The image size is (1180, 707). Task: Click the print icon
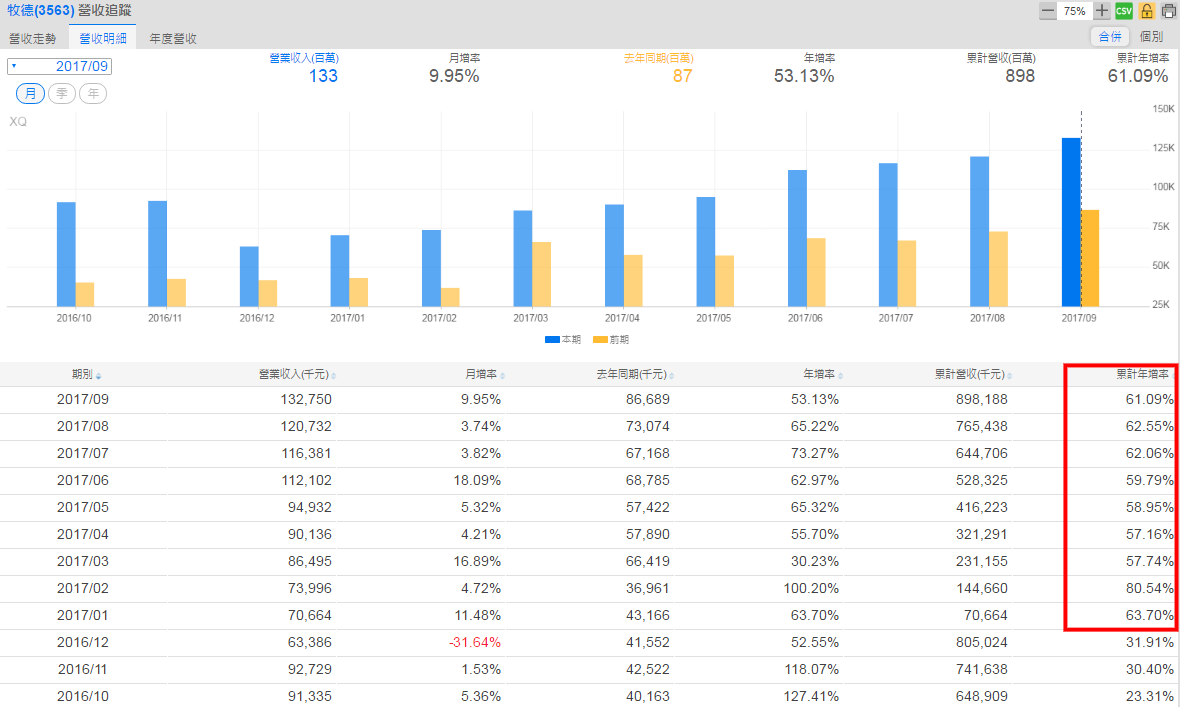[x=1169, y=11]
